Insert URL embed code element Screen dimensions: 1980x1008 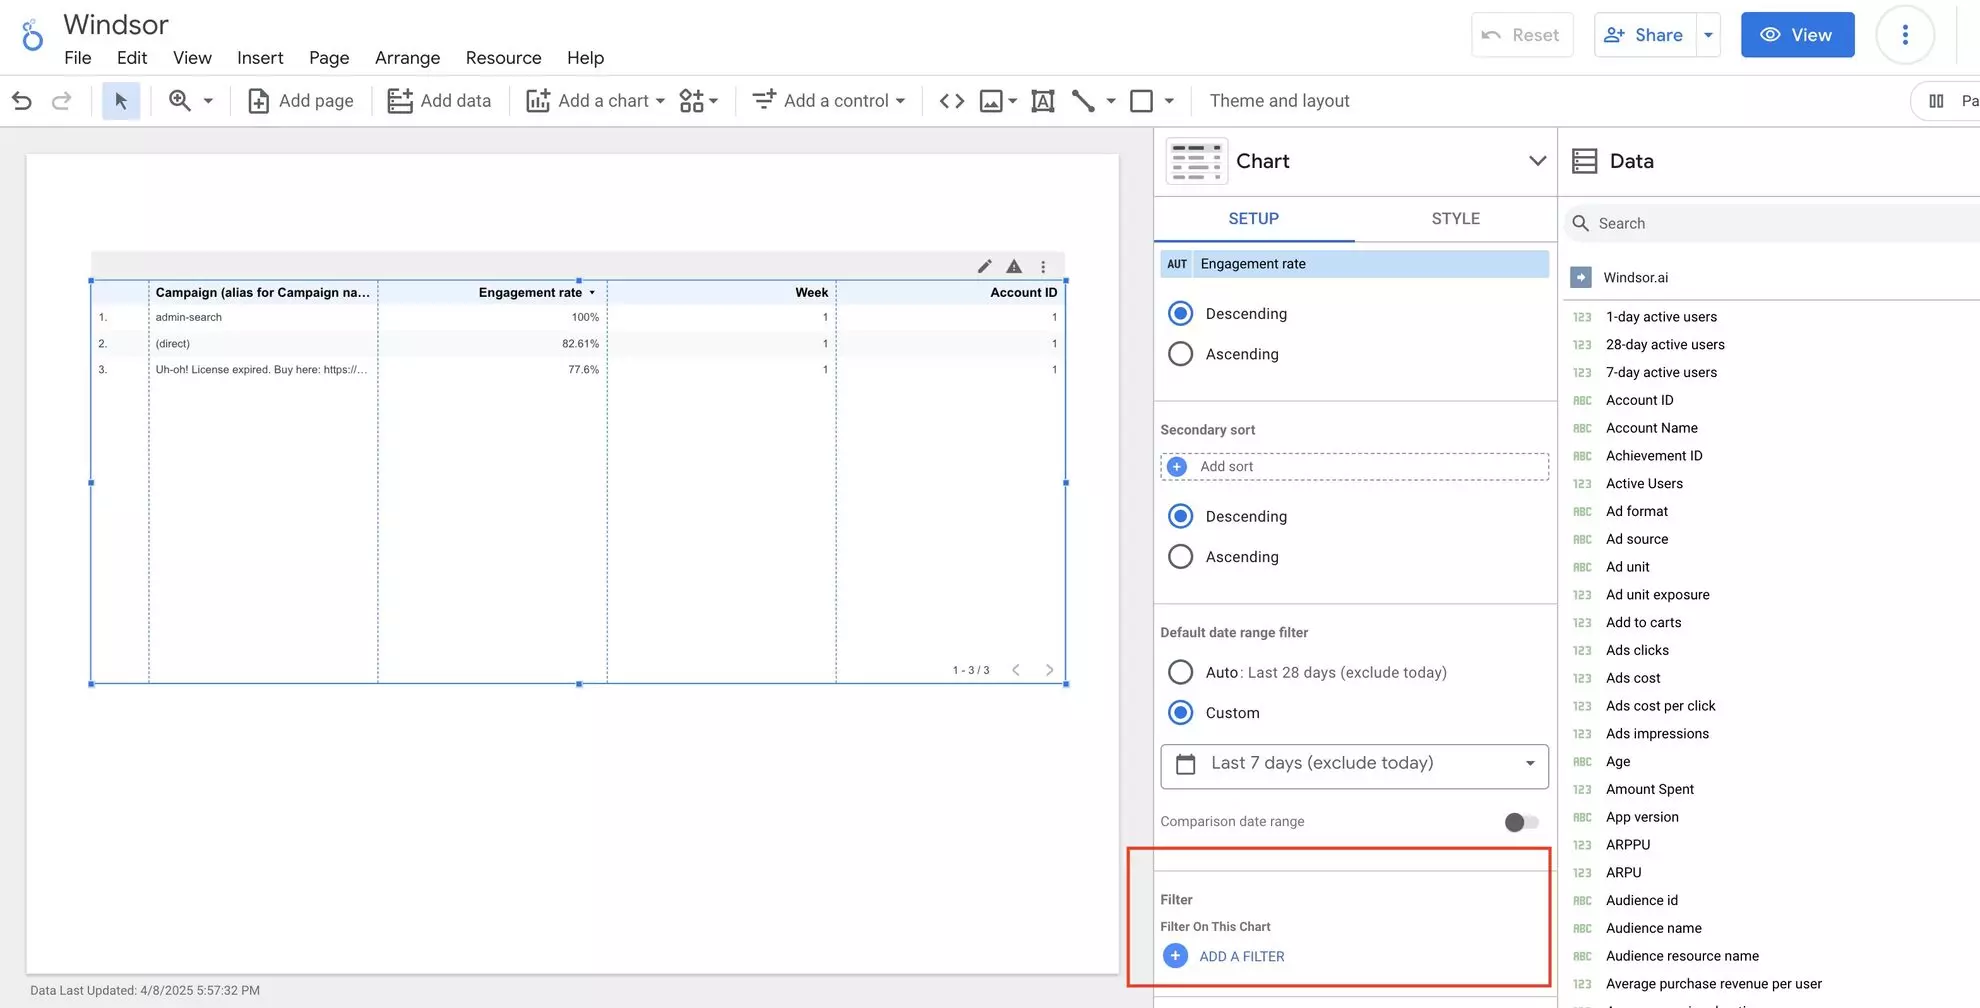(x=952, y=101)
